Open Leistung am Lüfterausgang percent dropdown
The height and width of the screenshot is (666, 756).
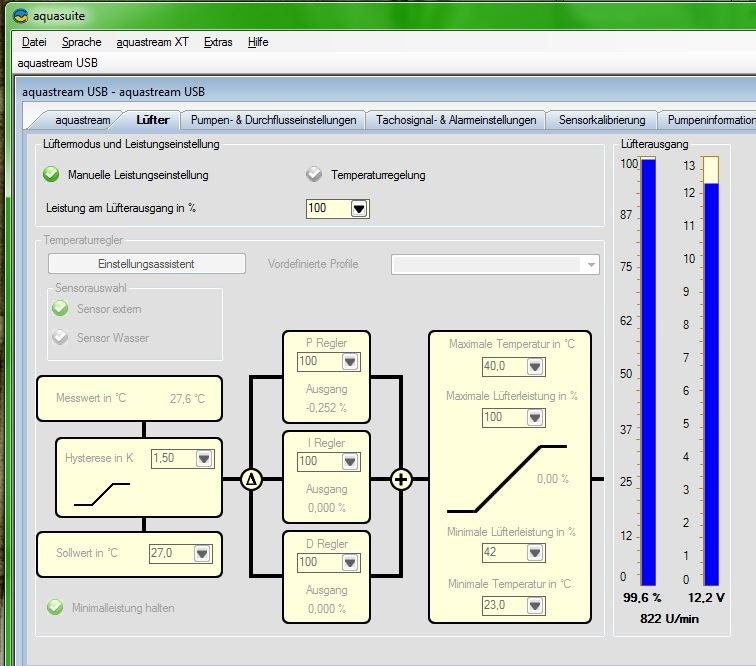pos(359,209)
